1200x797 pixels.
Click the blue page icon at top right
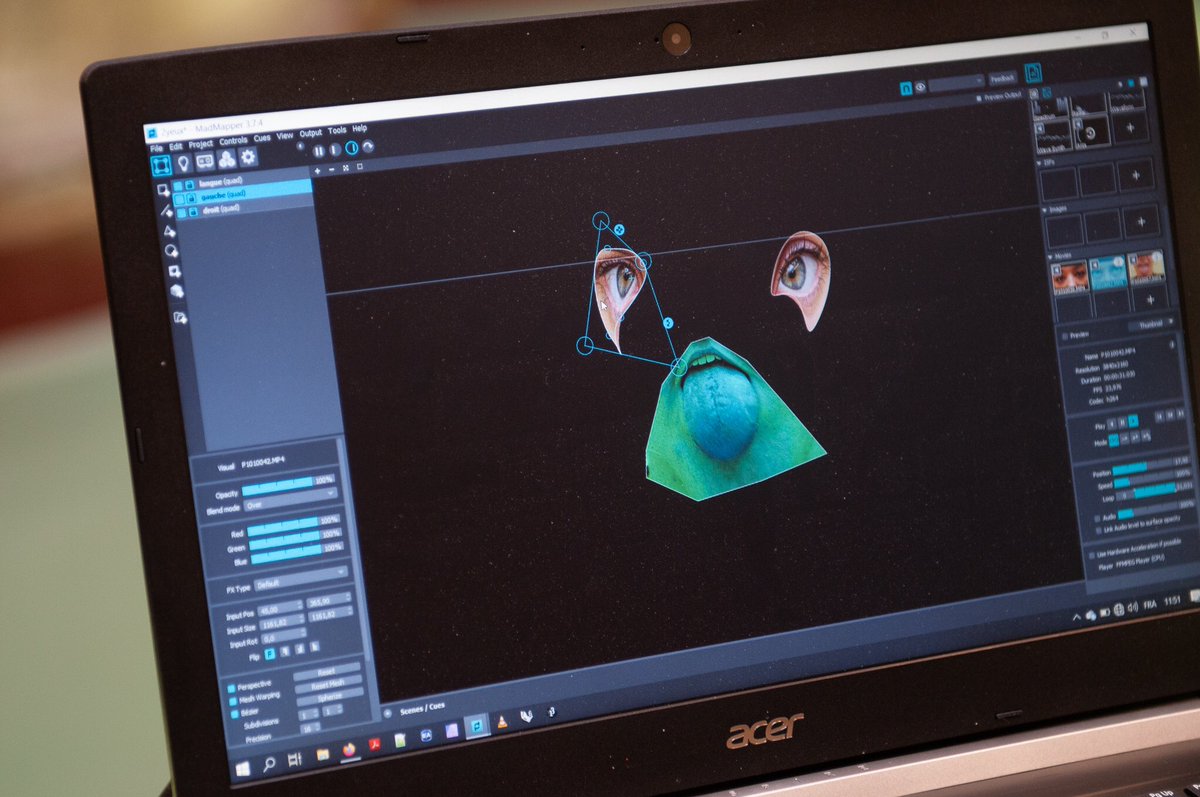pyautogui.click(x=1033, y=73)
